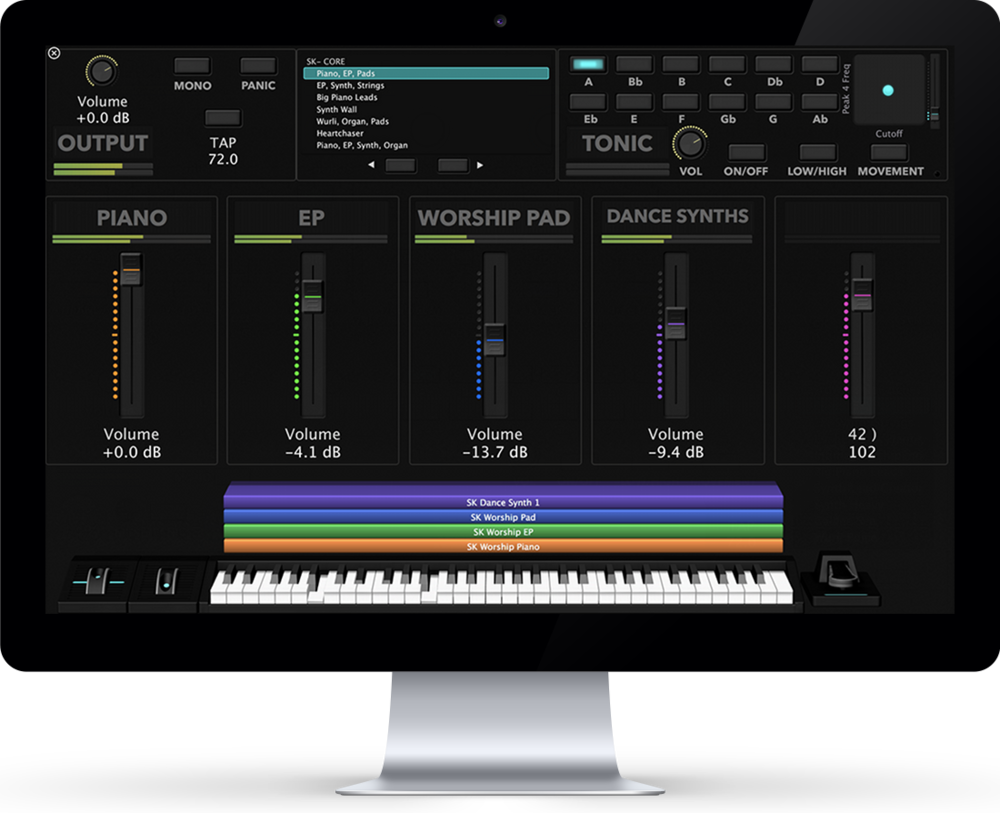
Task: Switch the Tonic LOW/HIGH toggle
Action: coord(817,153)
